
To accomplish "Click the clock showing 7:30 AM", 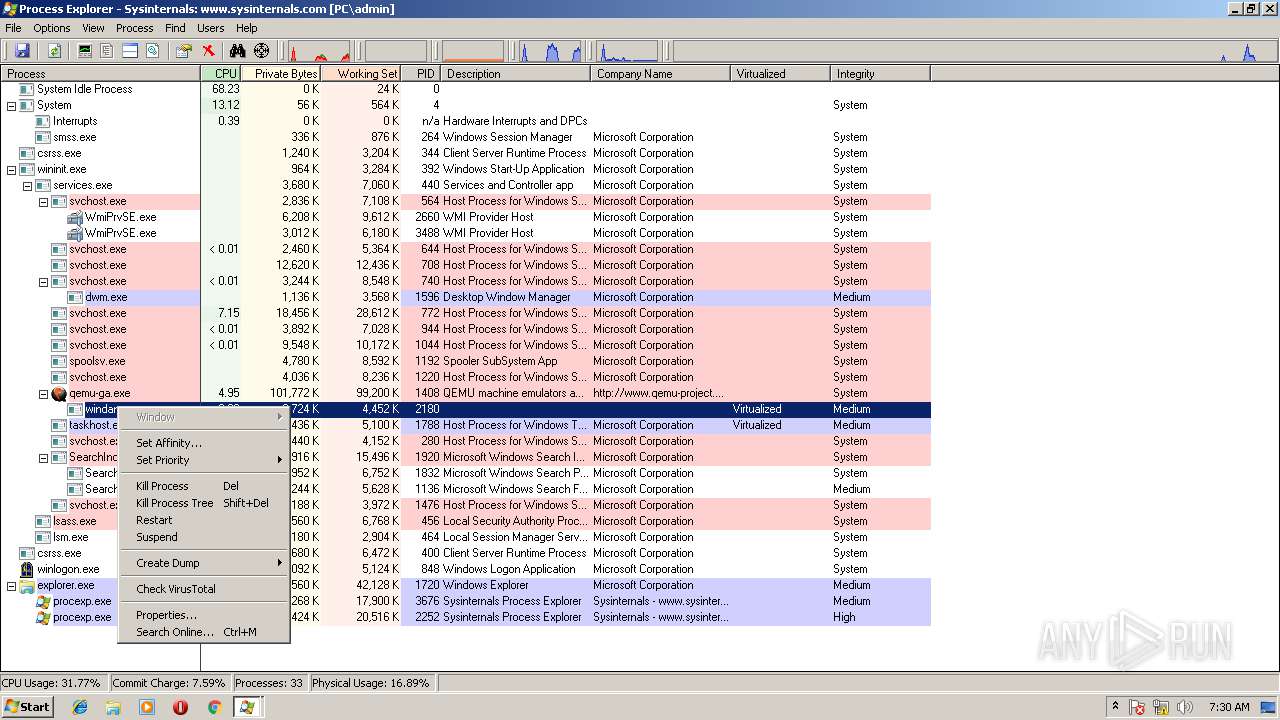I will 1229,707.
